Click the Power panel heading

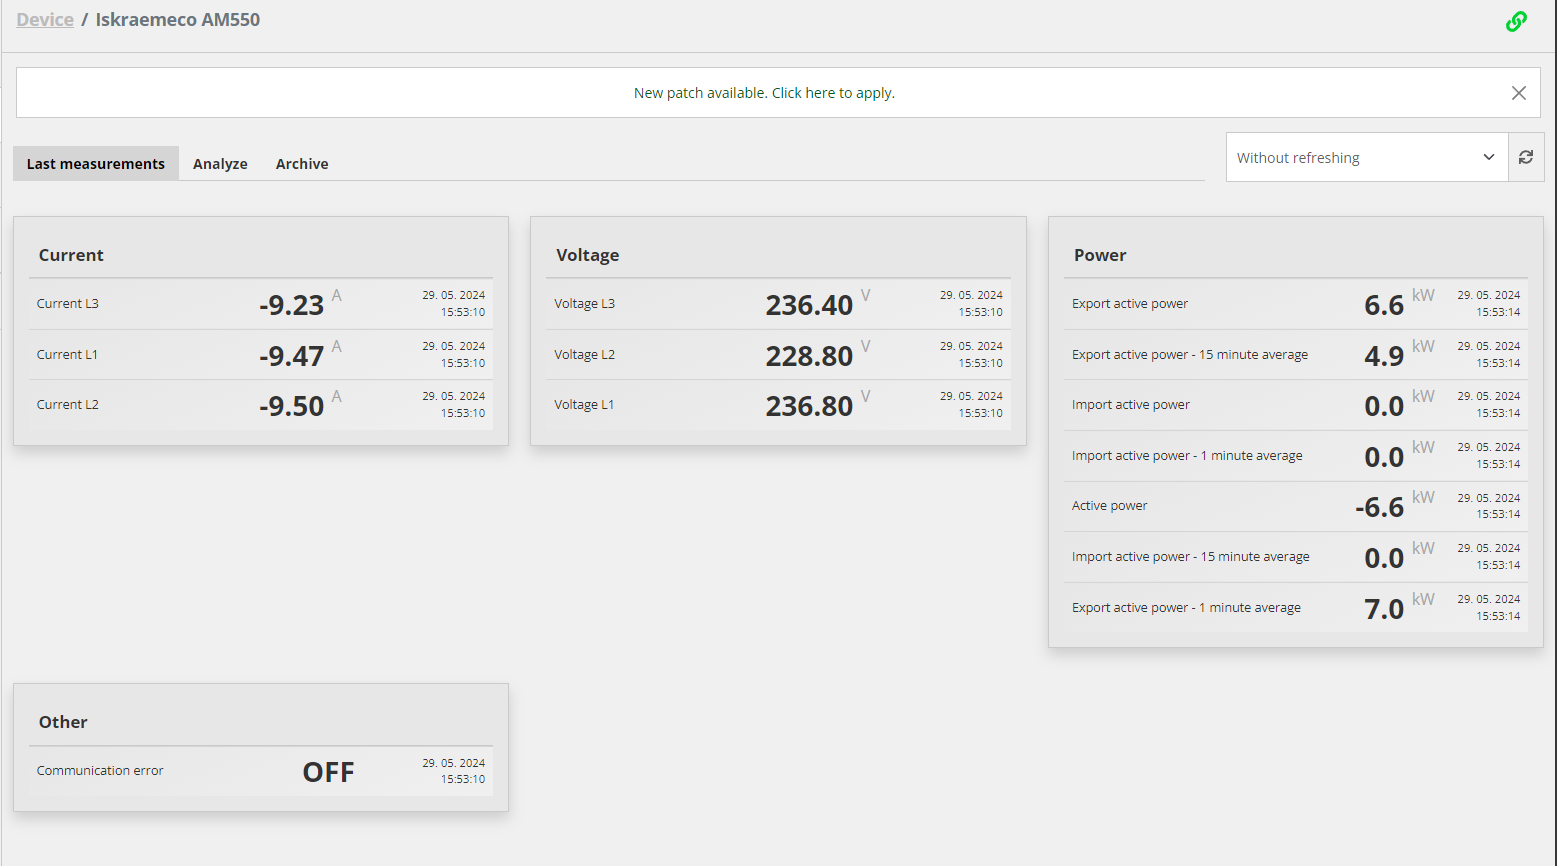[x=1100, y=255]
